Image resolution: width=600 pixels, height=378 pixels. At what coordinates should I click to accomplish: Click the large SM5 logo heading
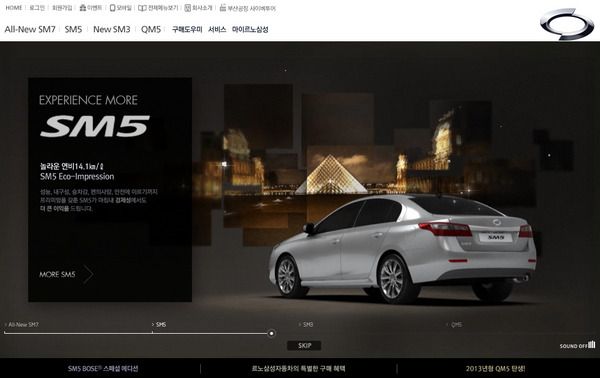pos(95,126)
